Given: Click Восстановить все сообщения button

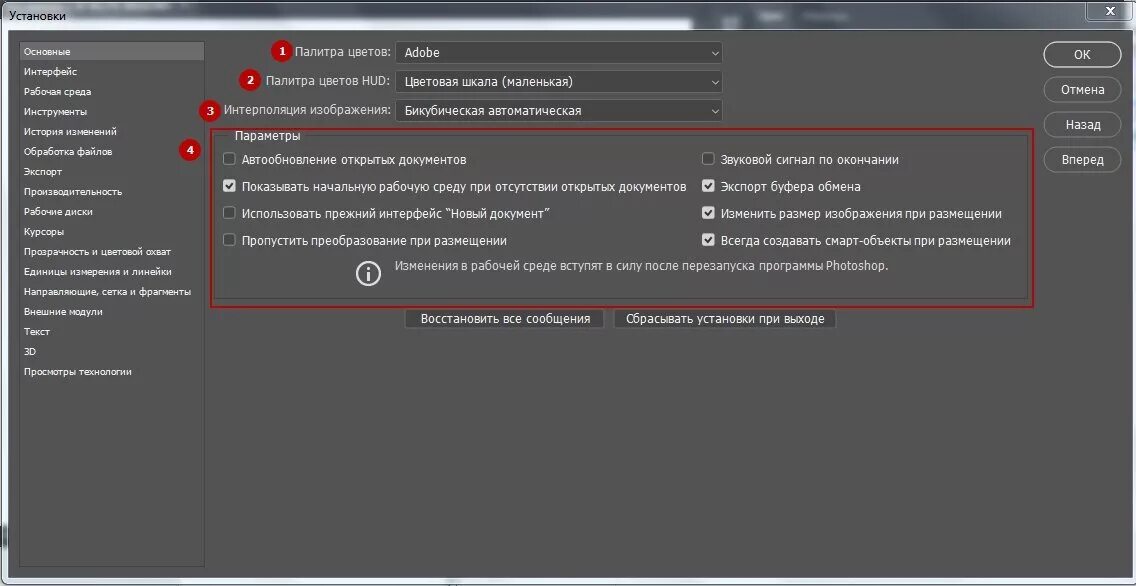Looking at the screenshot, I should [504, 319].
